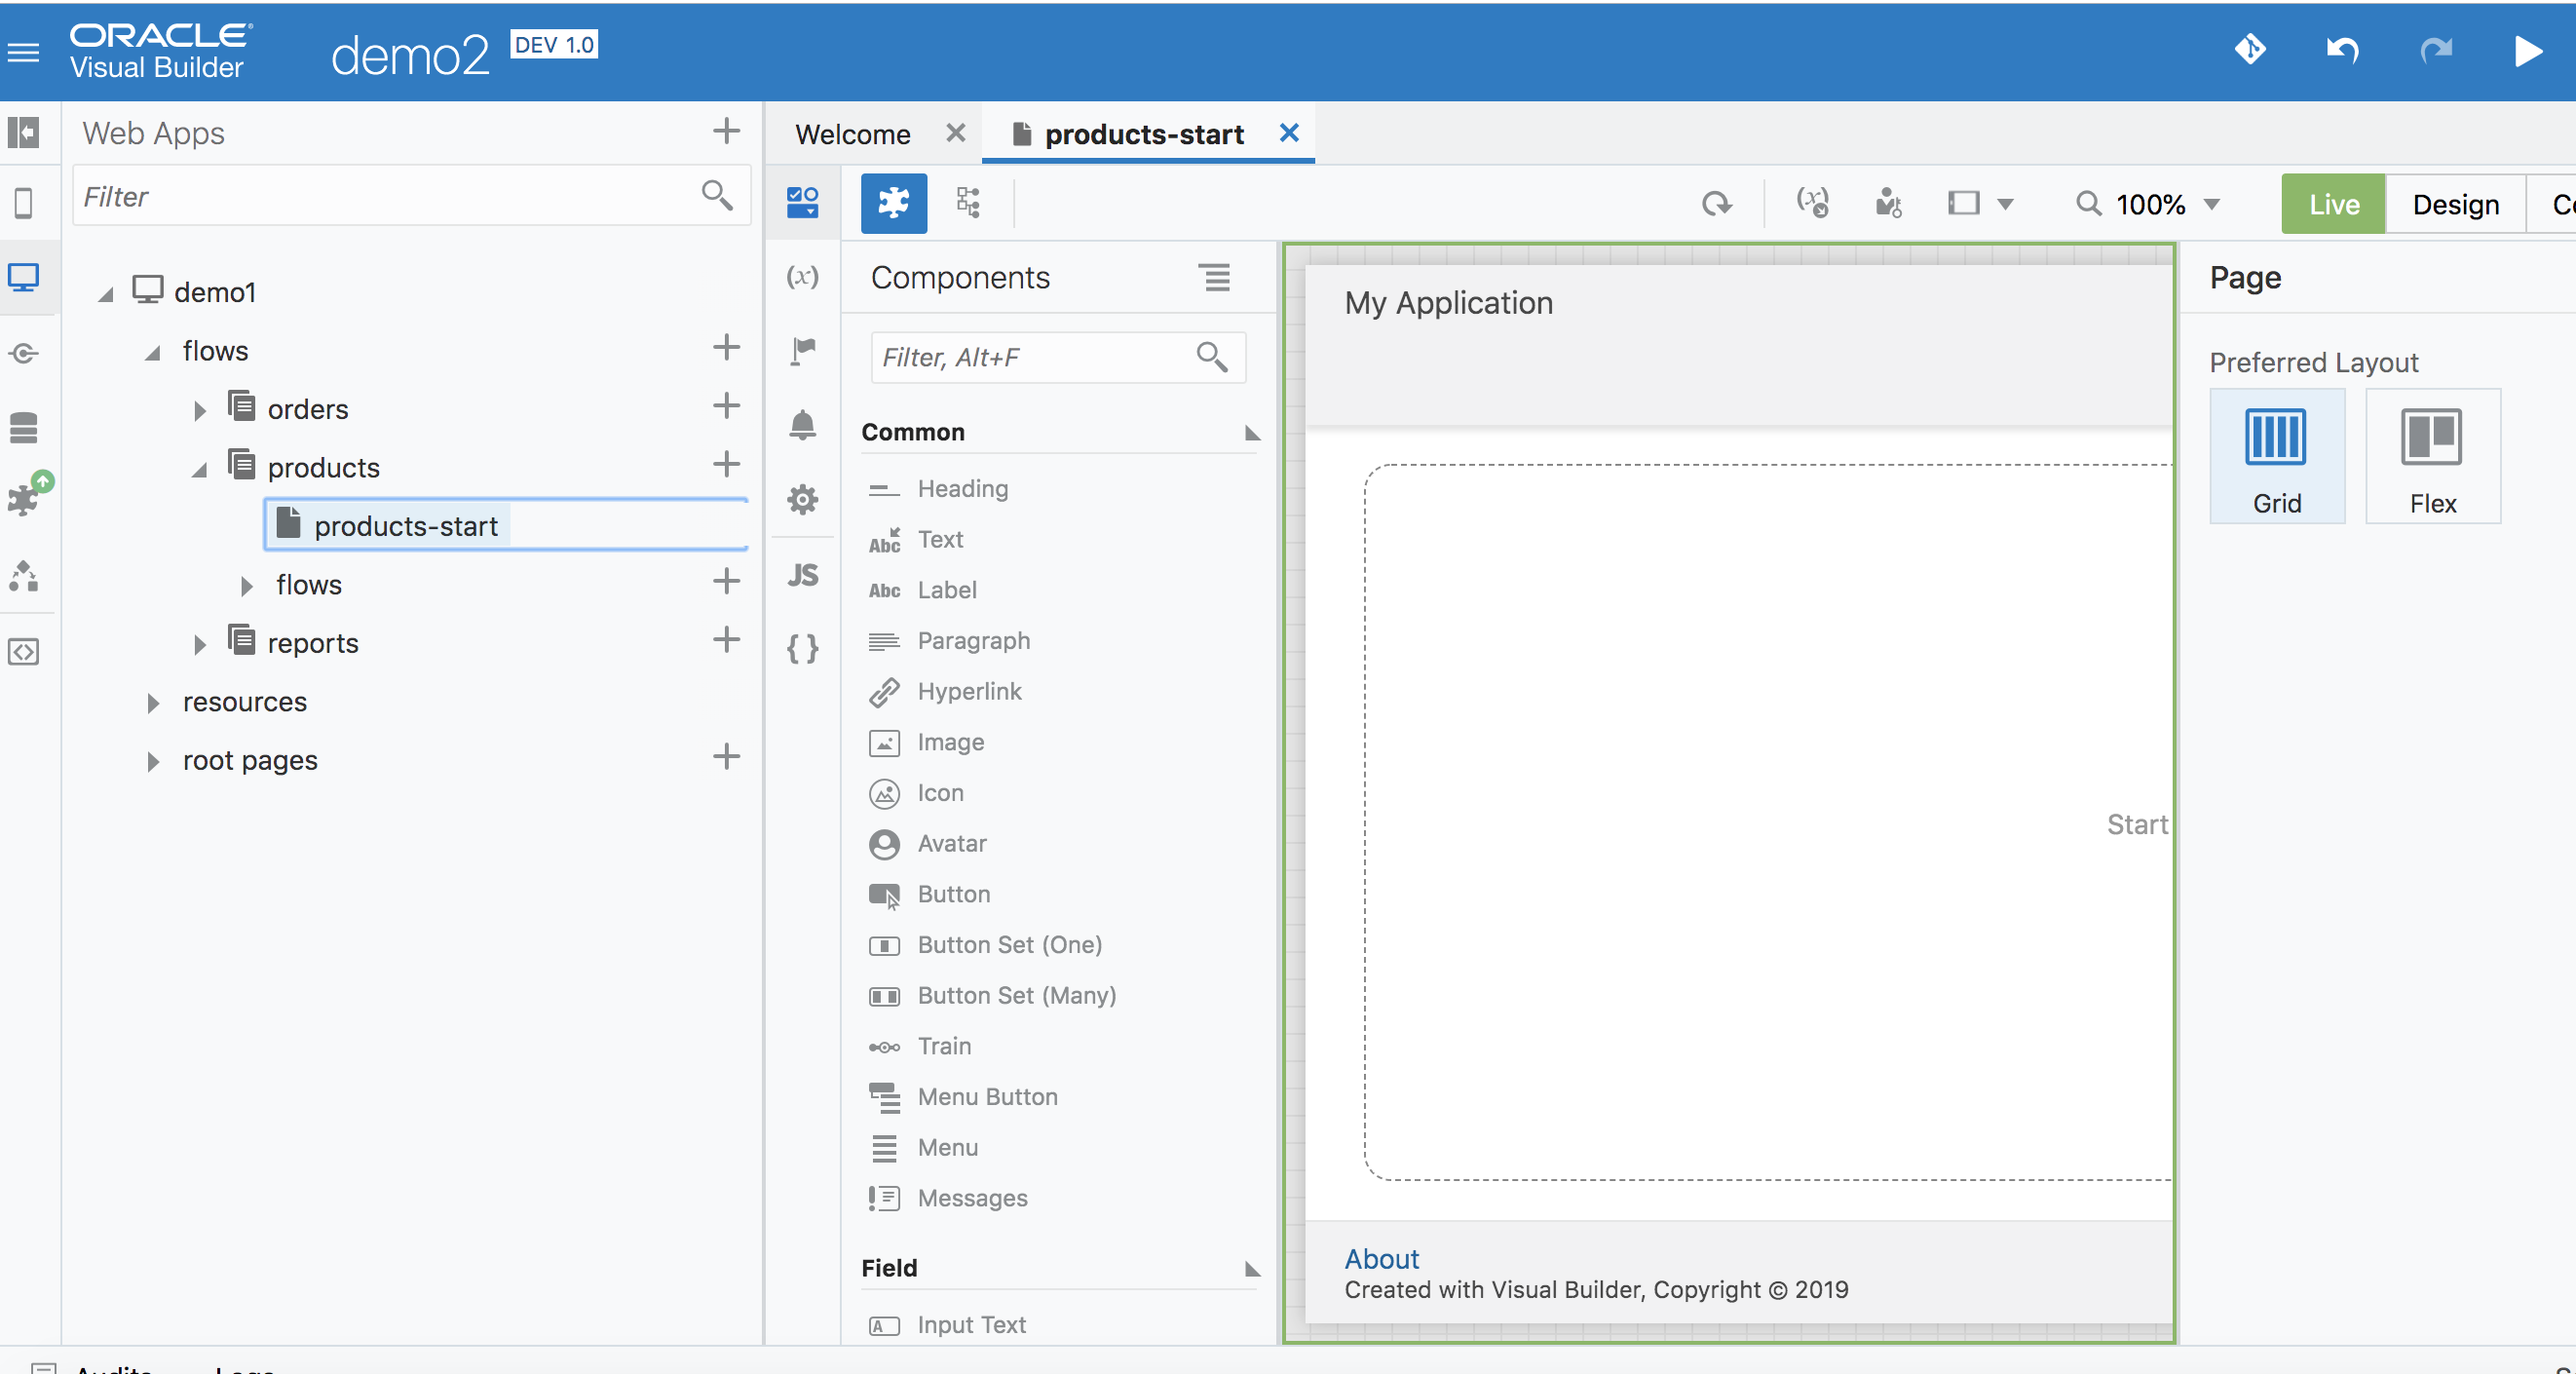This screenshot has width=2576, height=1374.
Task: Switch to the Welcome tab
Action: pyautogui.click(x=852, y=134)
